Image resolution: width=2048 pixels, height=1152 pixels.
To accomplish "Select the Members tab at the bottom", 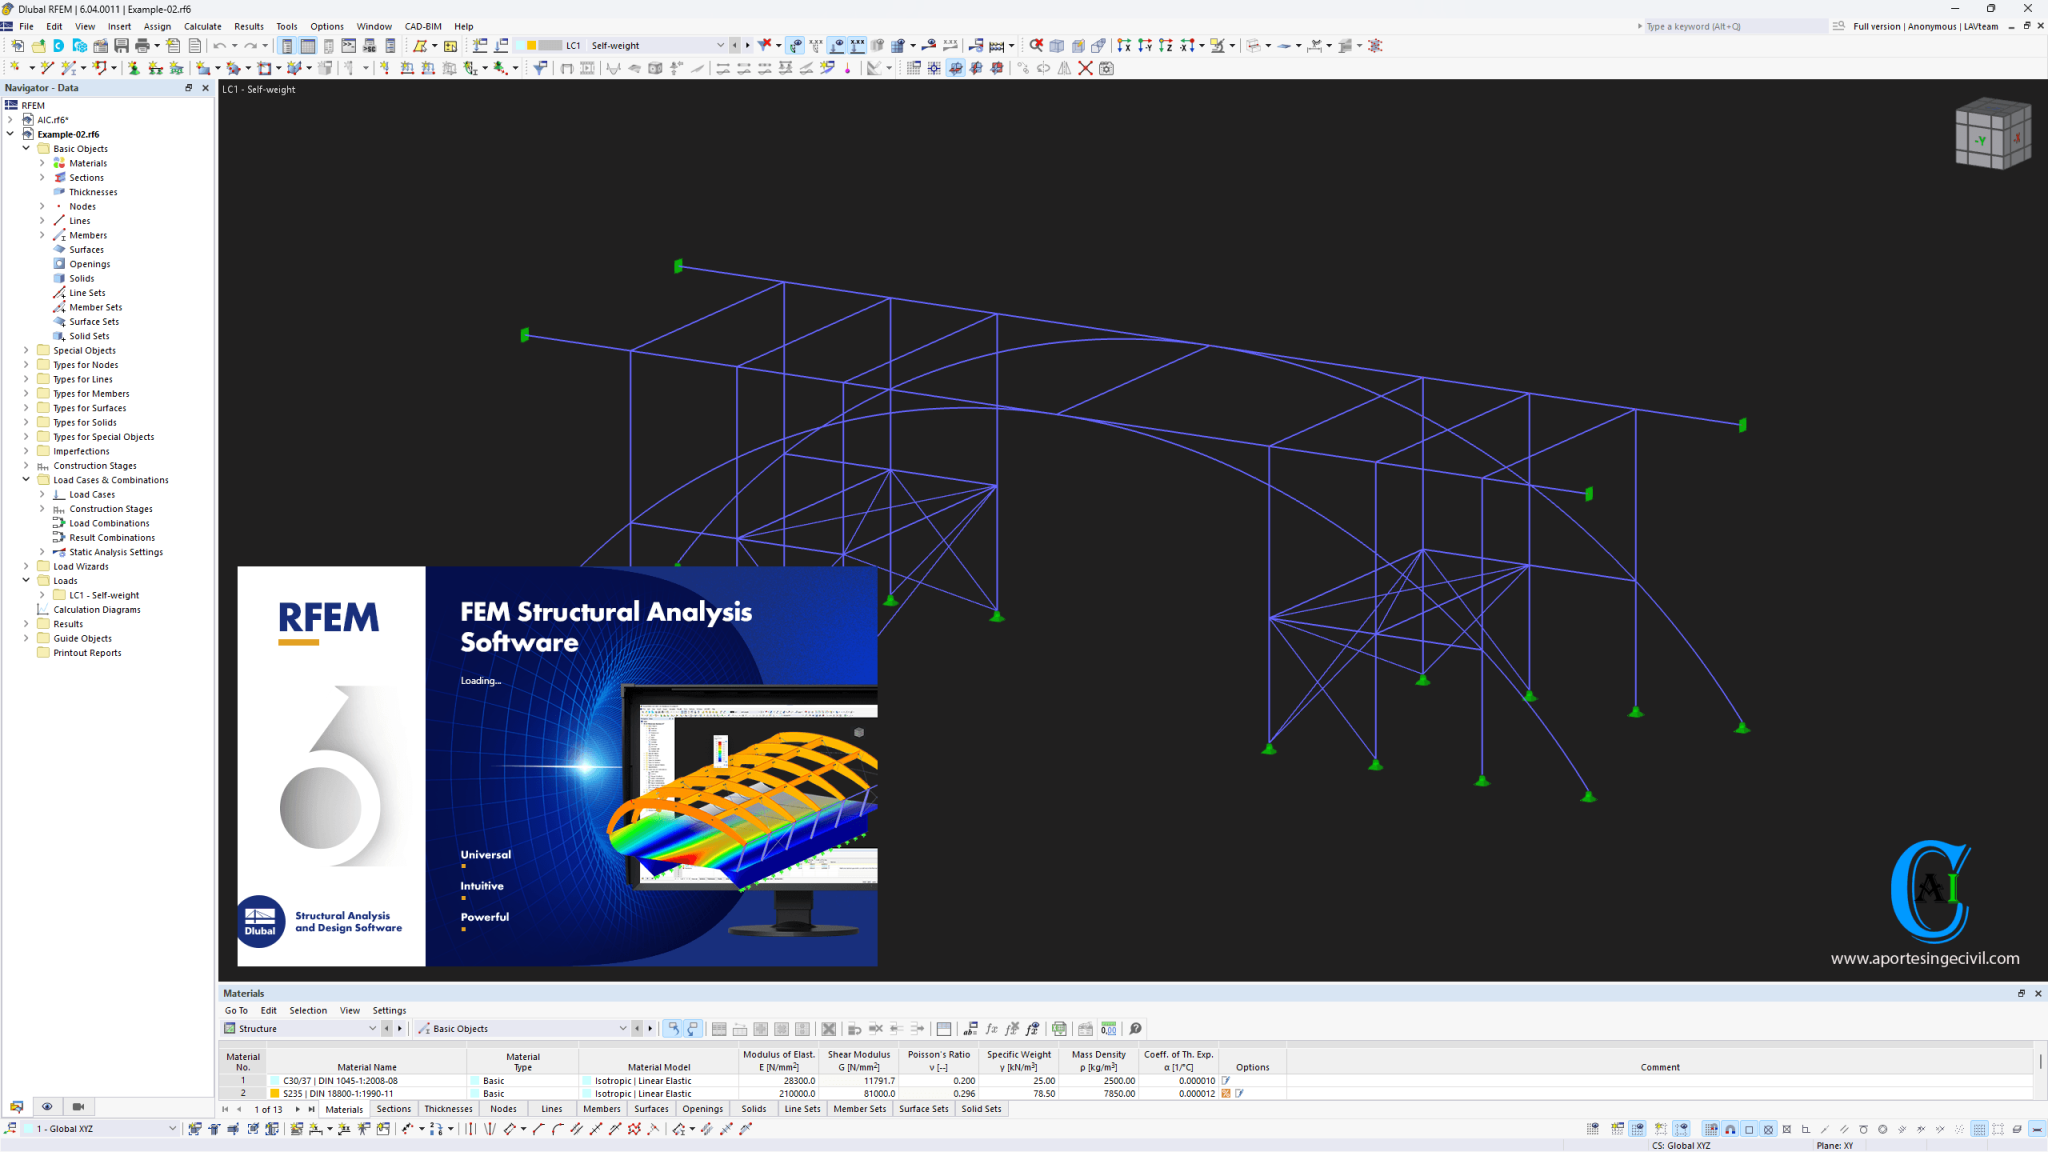I will (x=601, y=1109).
